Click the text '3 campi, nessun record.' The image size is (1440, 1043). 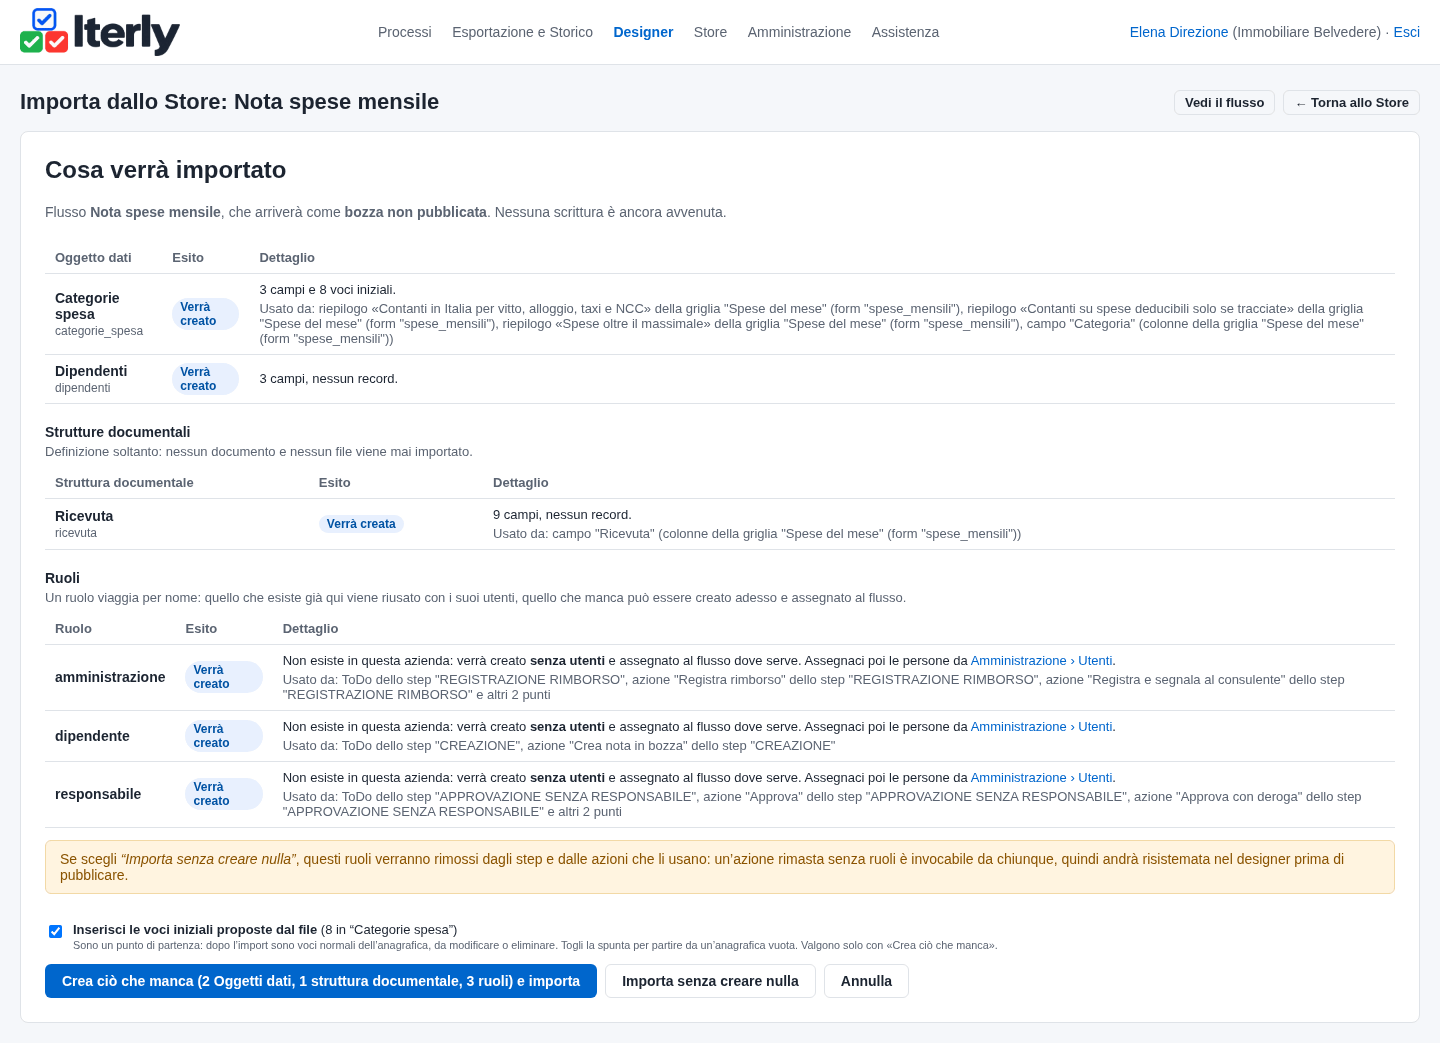click(329, 379)
